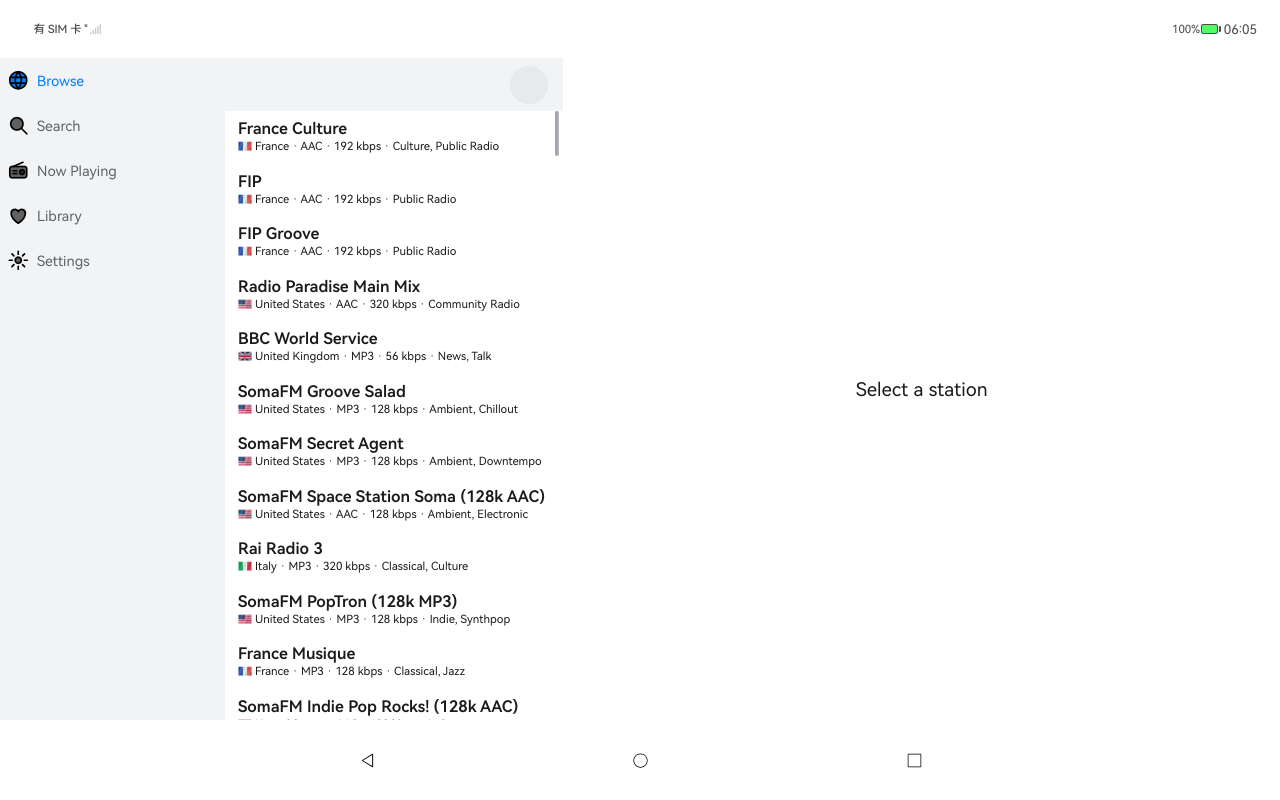Click the "Classical, Jazz" tags text

point(429,671)
